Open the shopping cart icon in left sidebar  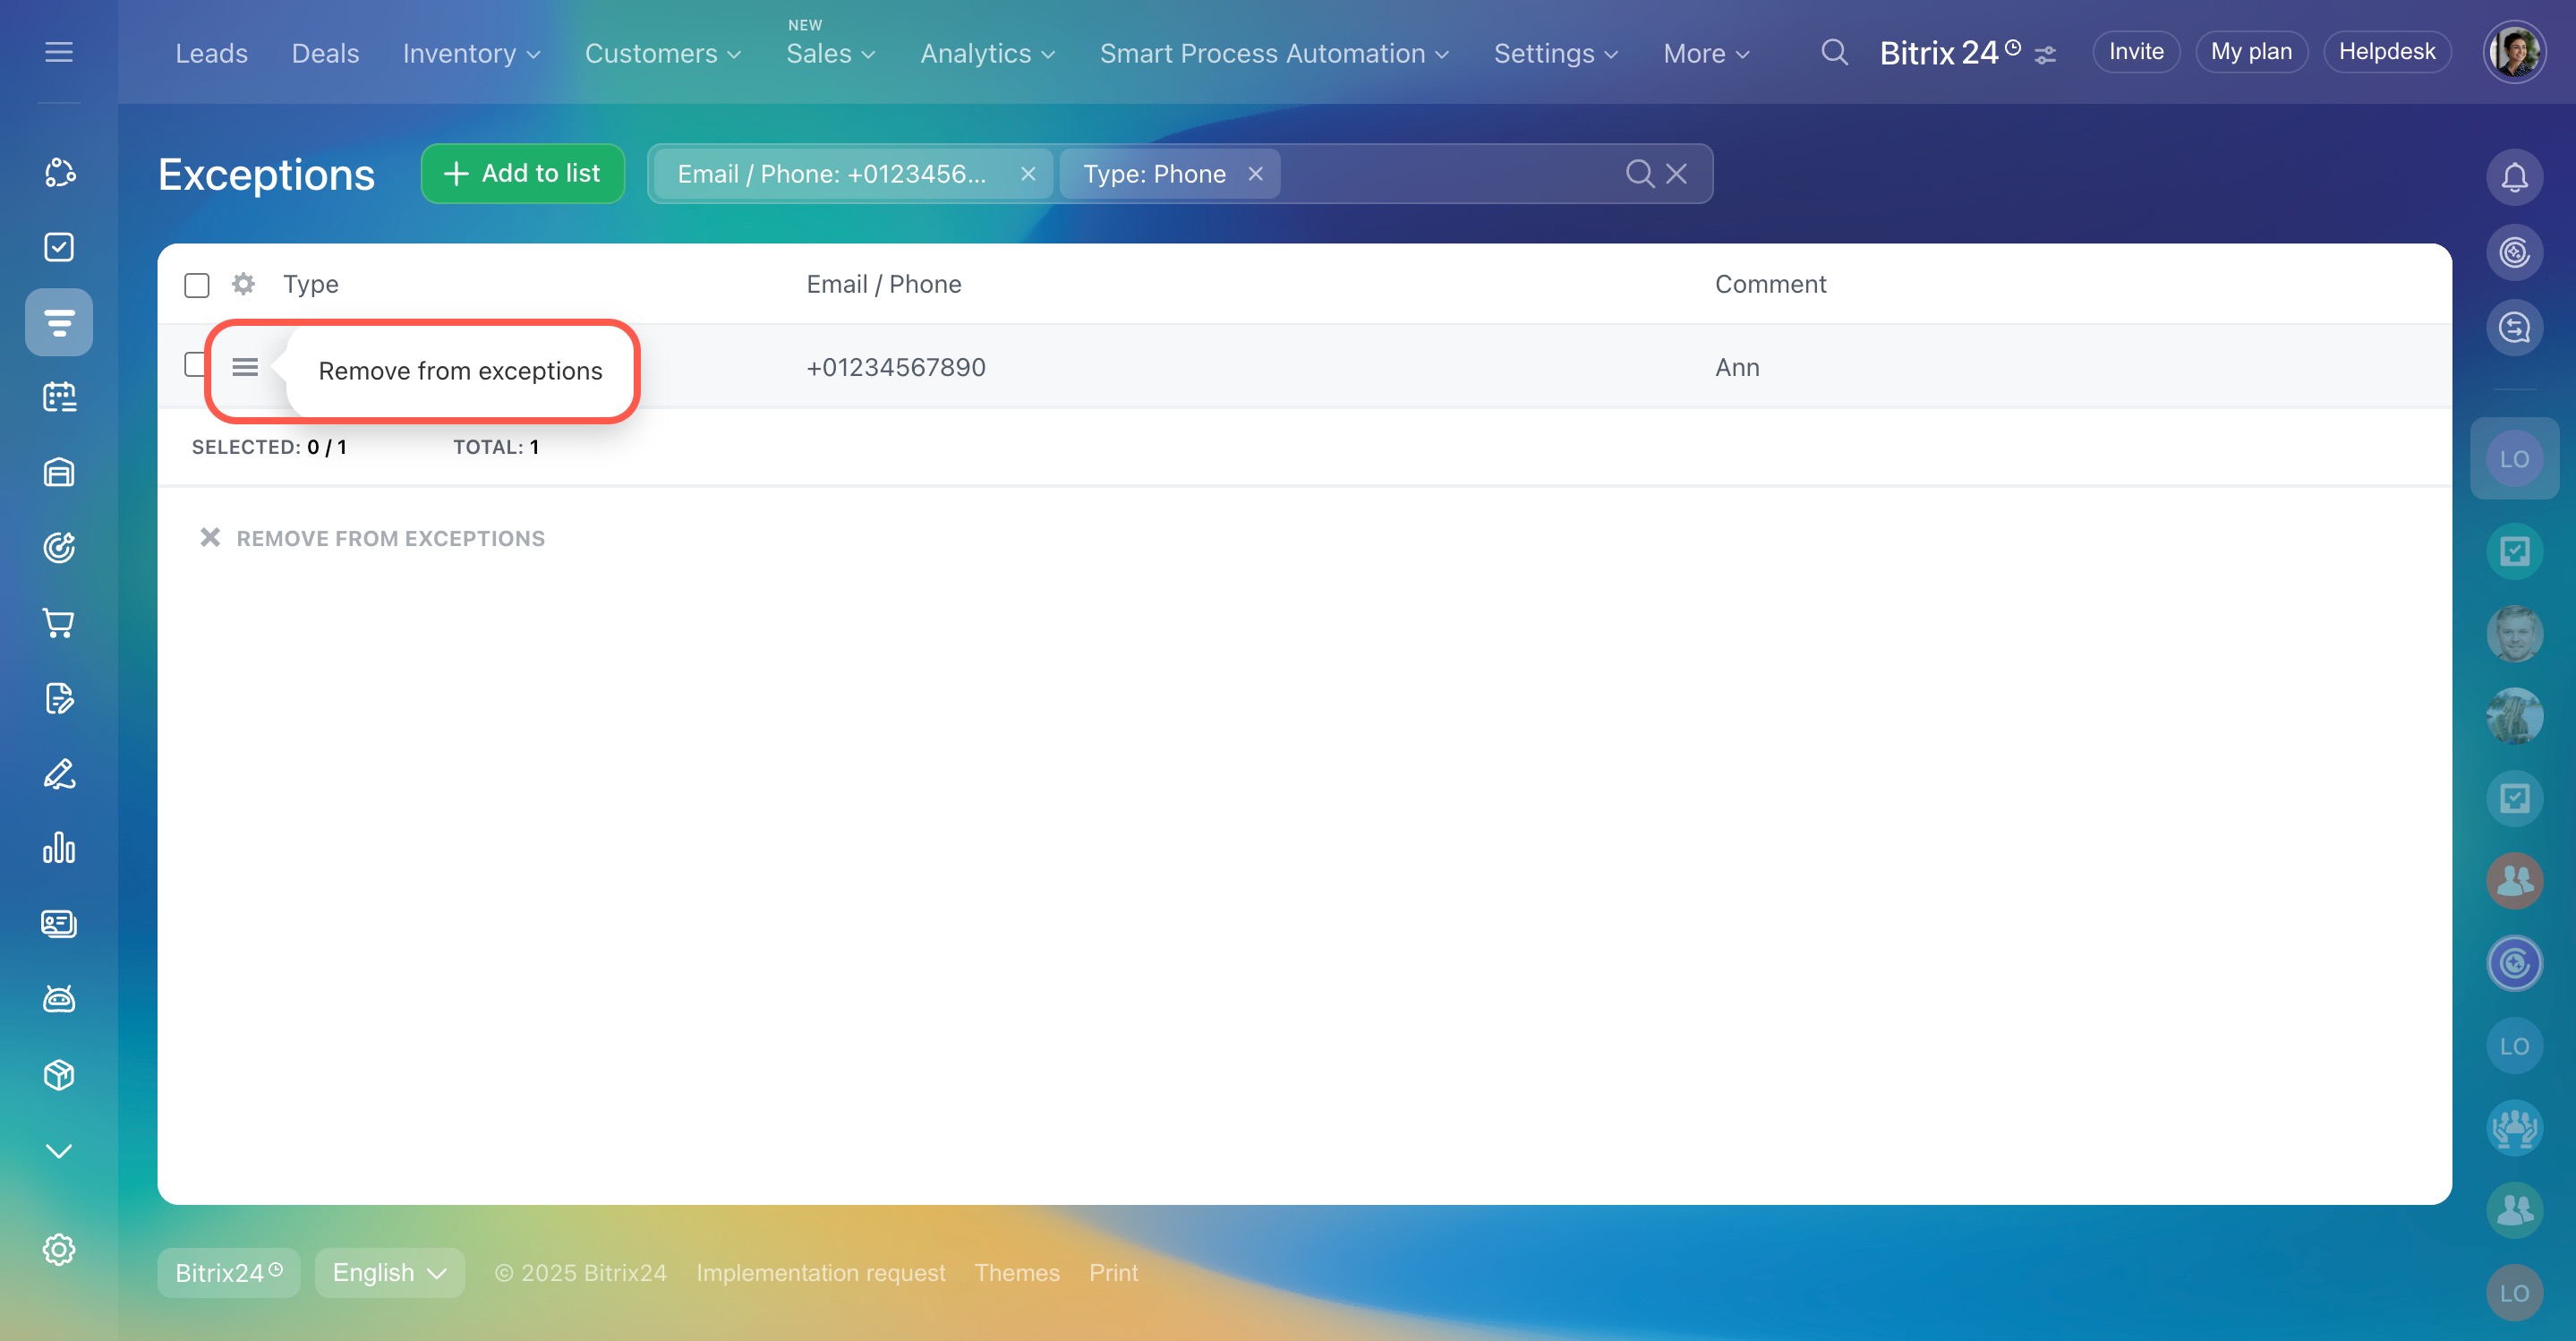click(x=59, y=623)
